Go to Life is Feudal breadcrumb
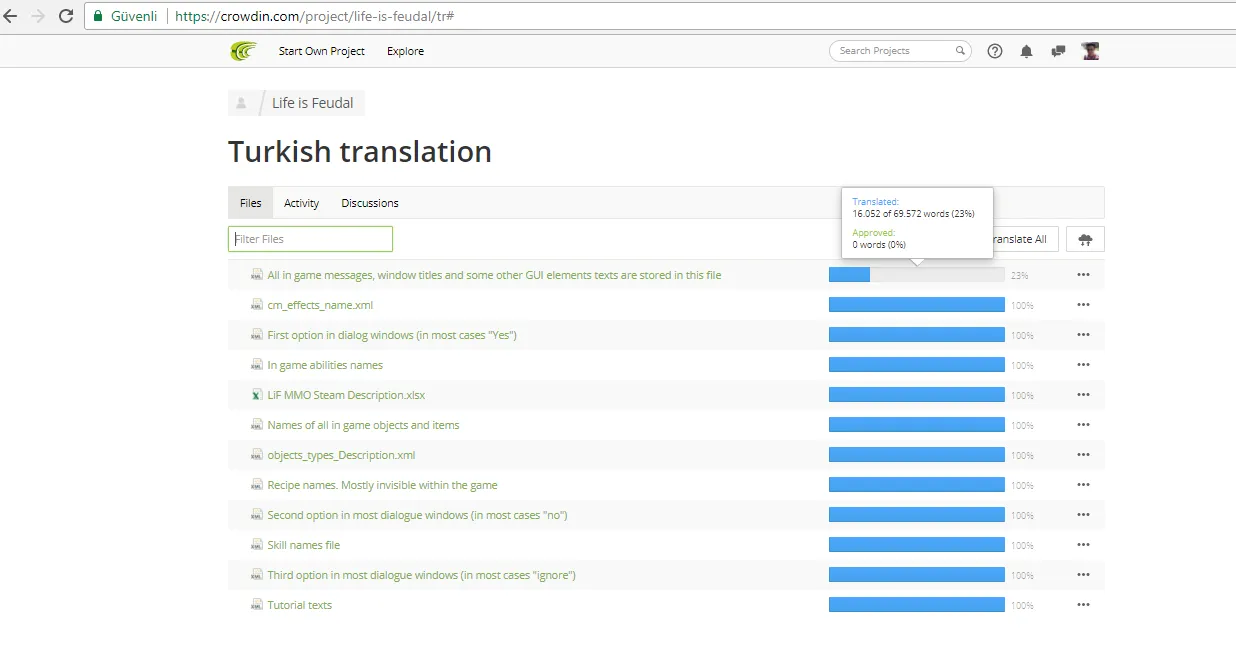This screenshot has height=648, width=1236. coord(312,103)
